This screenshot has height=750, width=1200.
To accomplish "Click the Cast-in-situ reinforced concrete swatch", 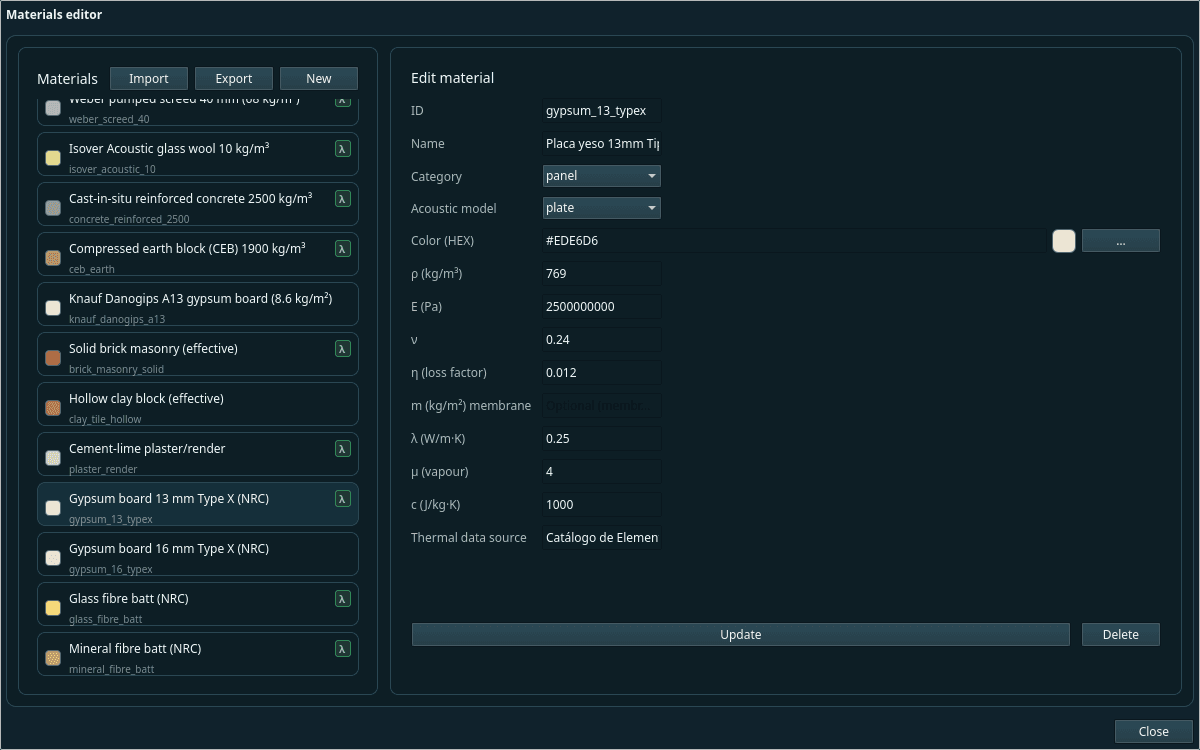I will [53, 208].
